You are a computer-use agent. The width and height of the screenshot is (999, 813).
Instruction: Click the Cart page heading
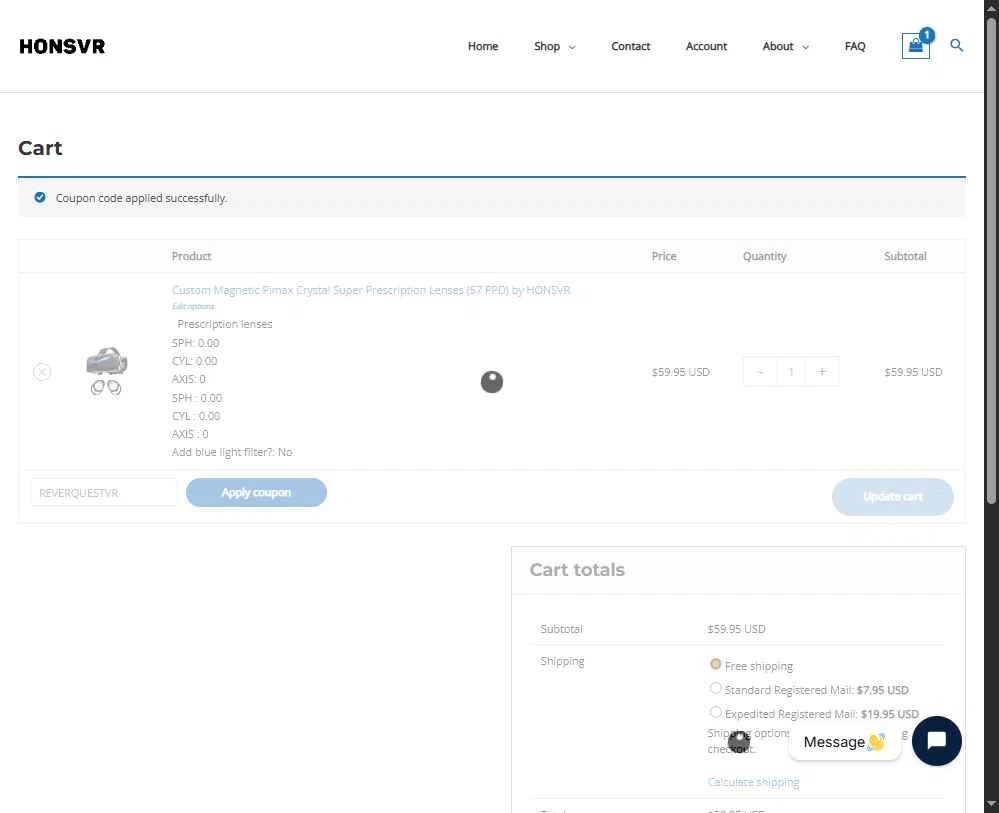click(40, 148)
